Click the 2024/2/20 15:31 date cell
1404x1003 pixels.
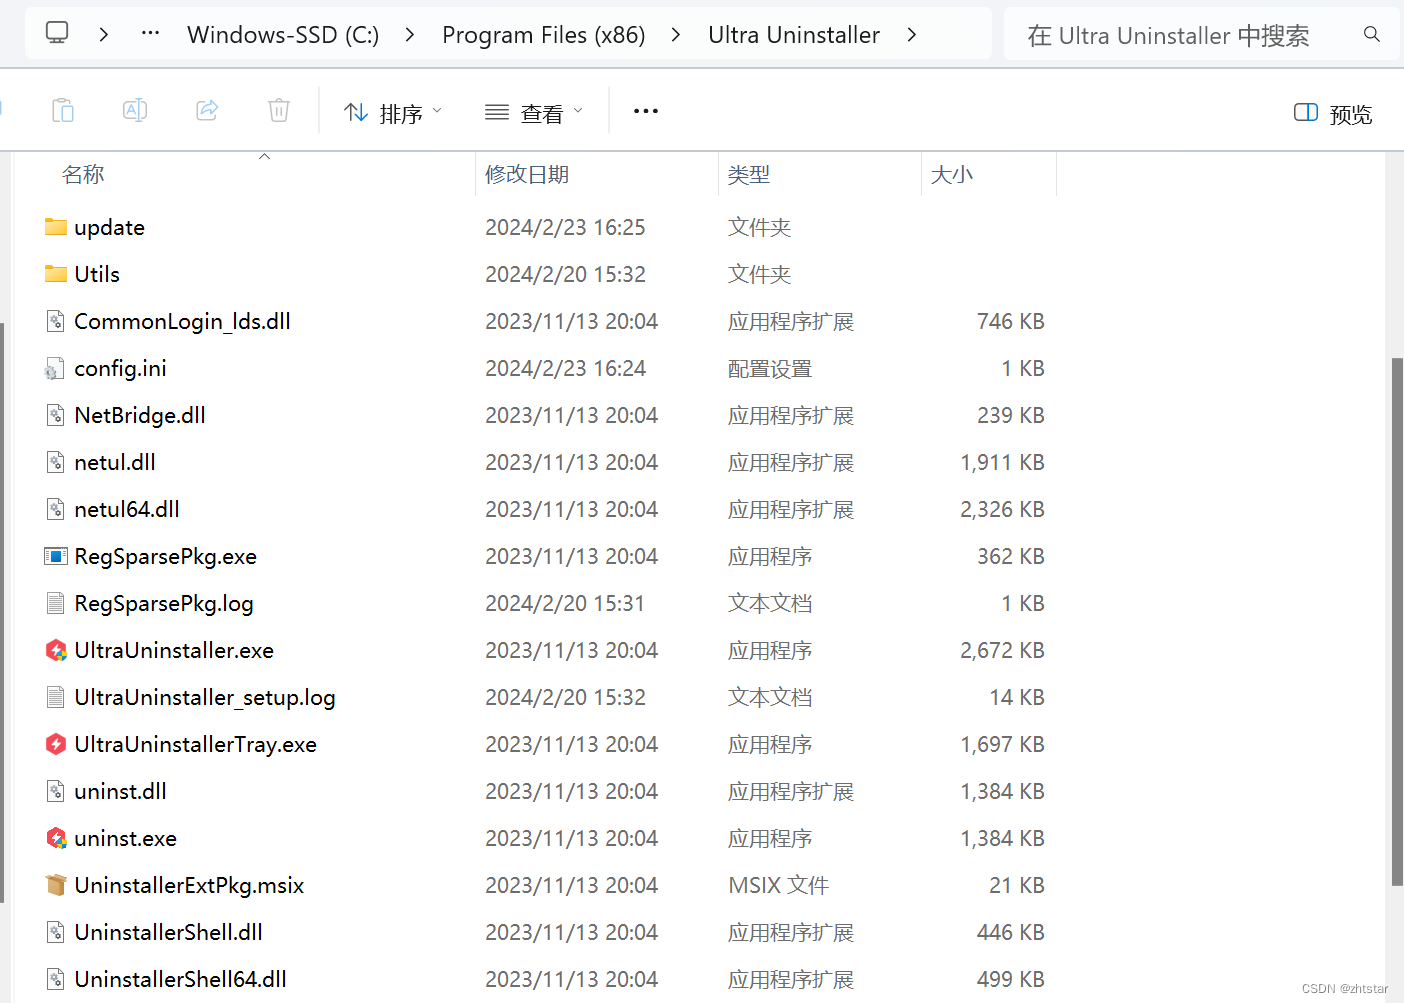[x=565, y=603]
